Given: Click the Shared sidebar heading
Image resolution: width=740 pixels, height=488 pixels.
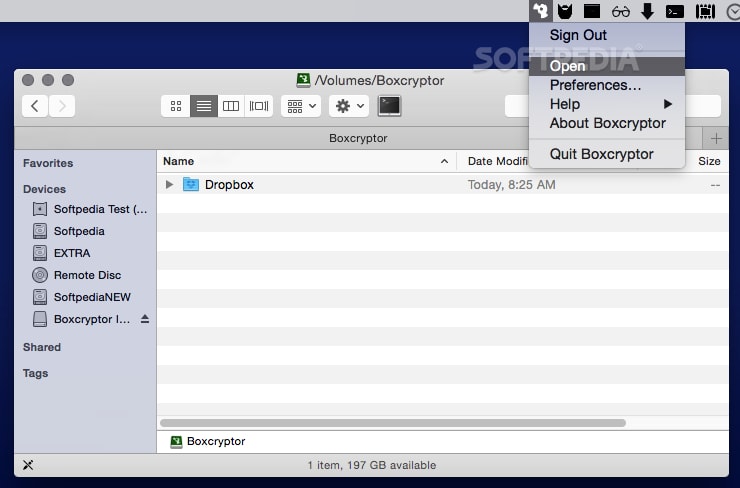Looking at the screenshot, I should pyautogui.click(x=42, y=347).
